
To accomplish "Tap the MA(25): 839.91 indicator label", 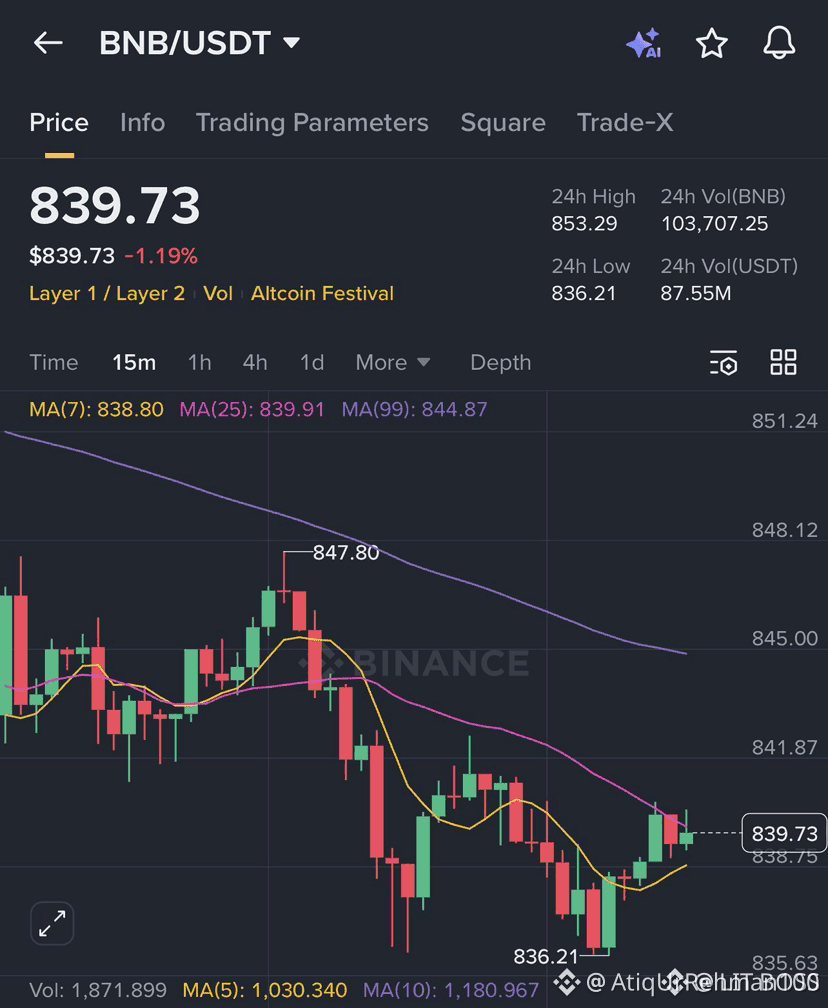I will [252, 409].
